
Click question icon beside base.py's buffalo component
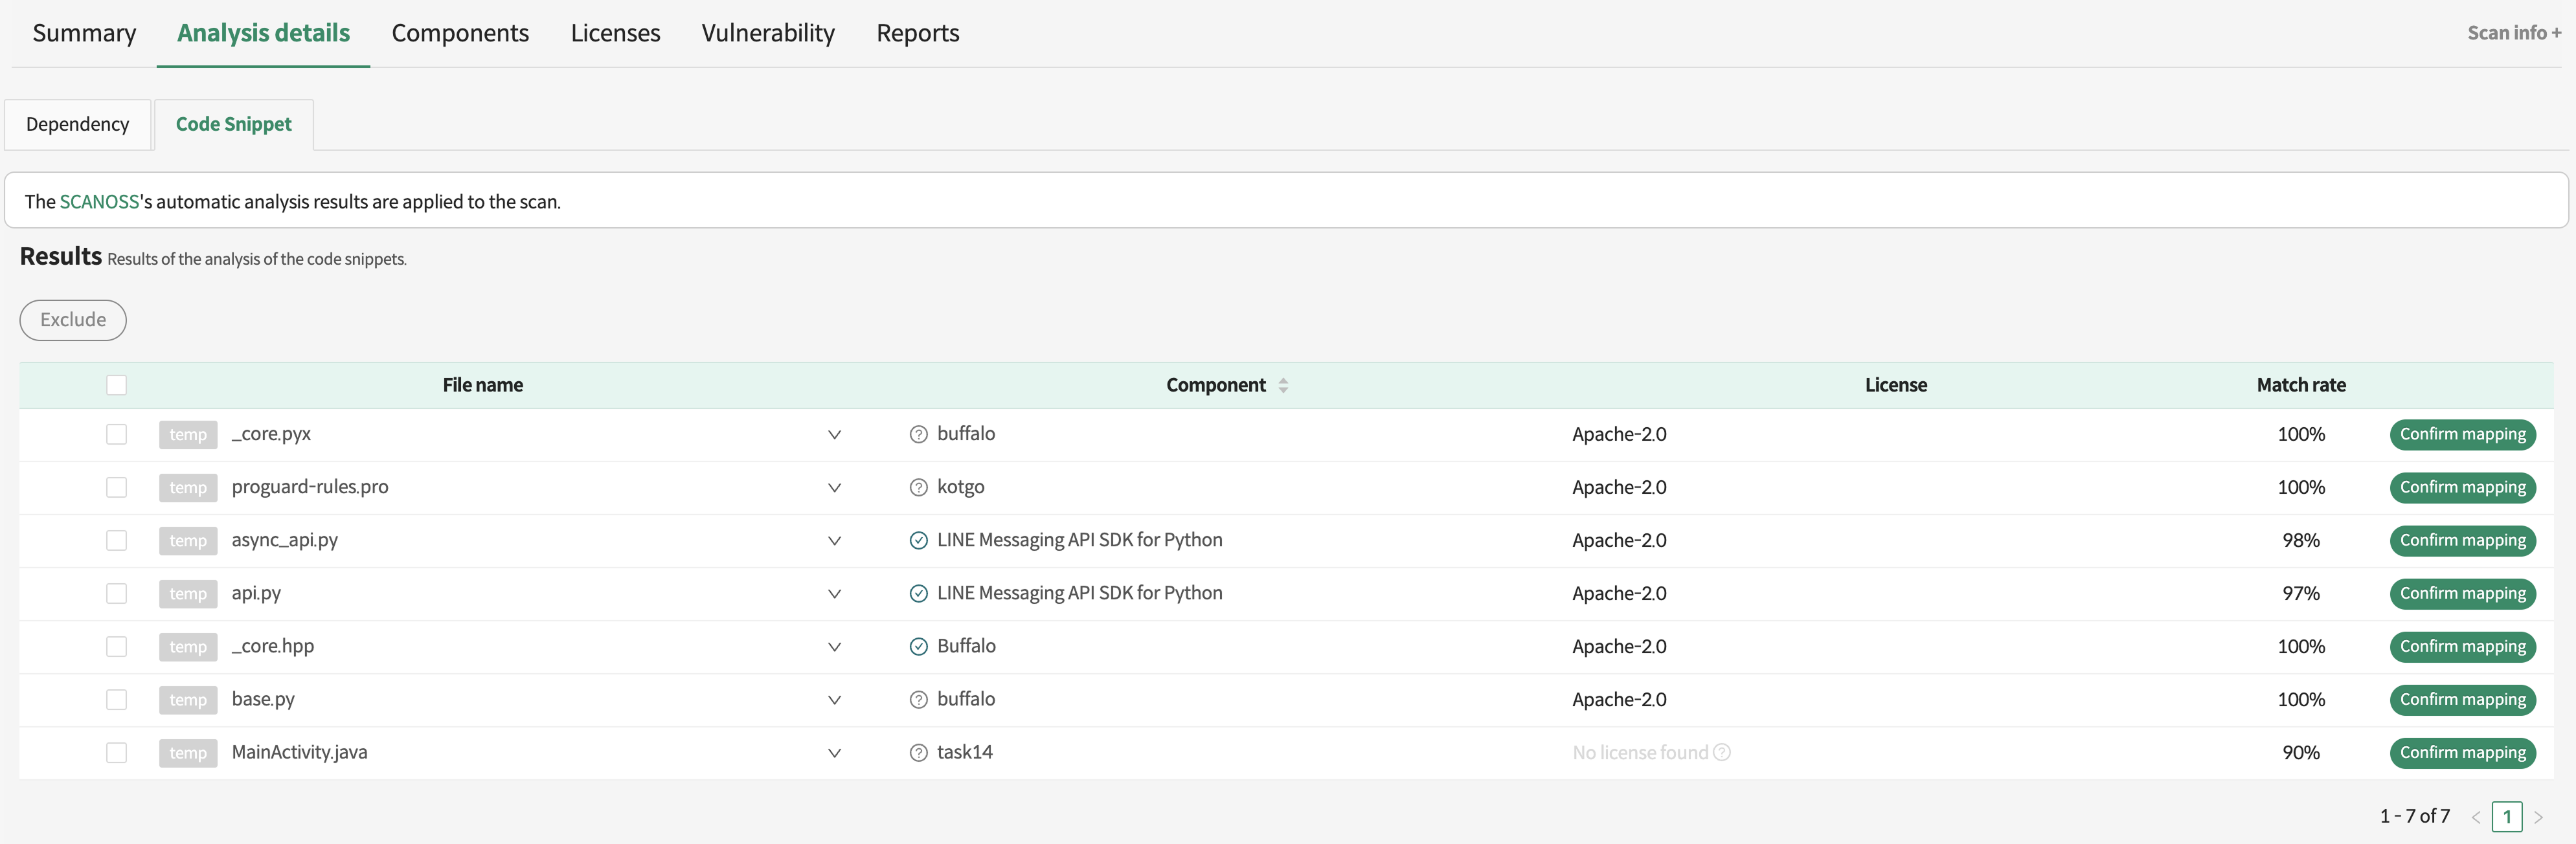[x=918, y=700]
